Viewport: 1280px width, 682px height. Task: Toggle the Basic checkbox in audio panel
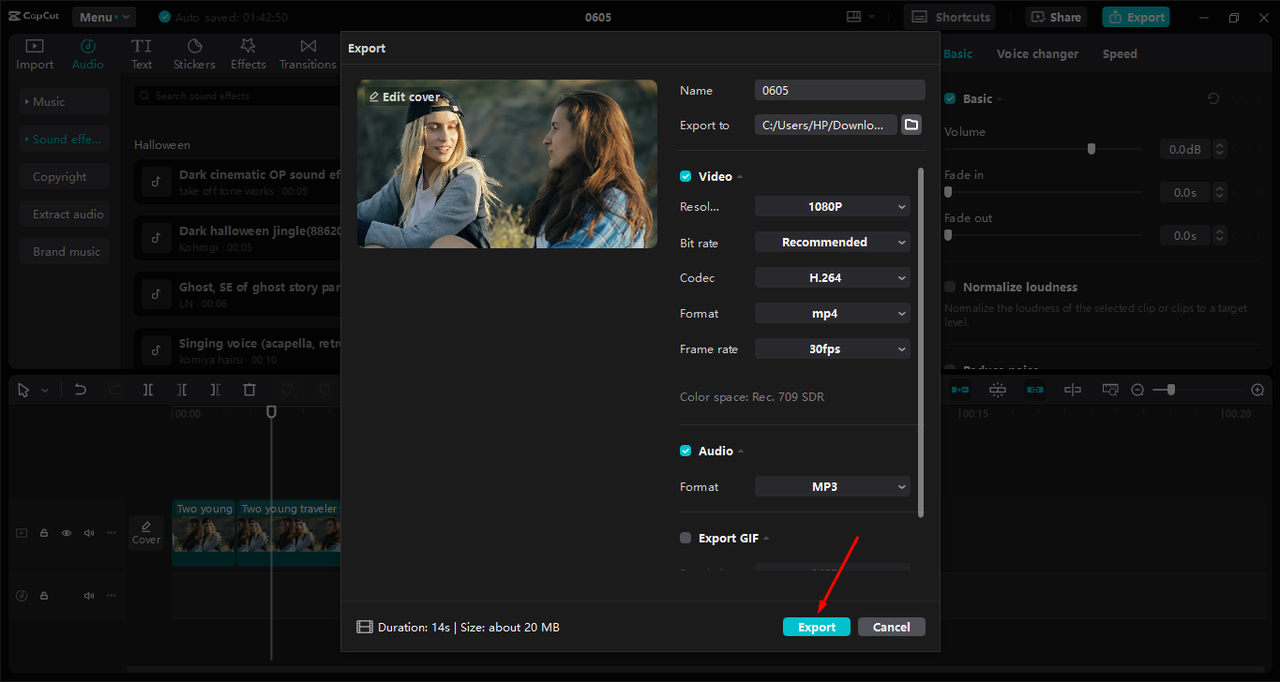coord(950,98)
